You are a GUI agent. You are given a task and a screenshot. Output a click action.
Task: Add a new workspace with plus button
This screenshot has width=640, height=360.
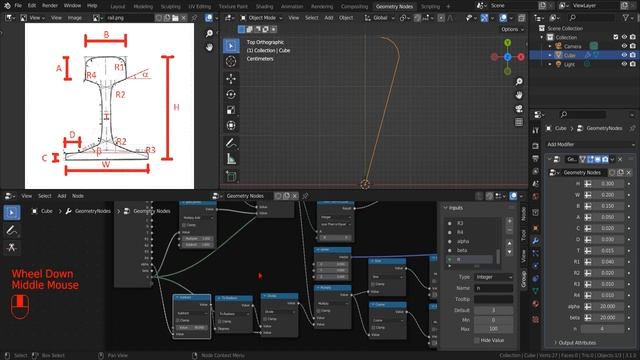point(448,7)
